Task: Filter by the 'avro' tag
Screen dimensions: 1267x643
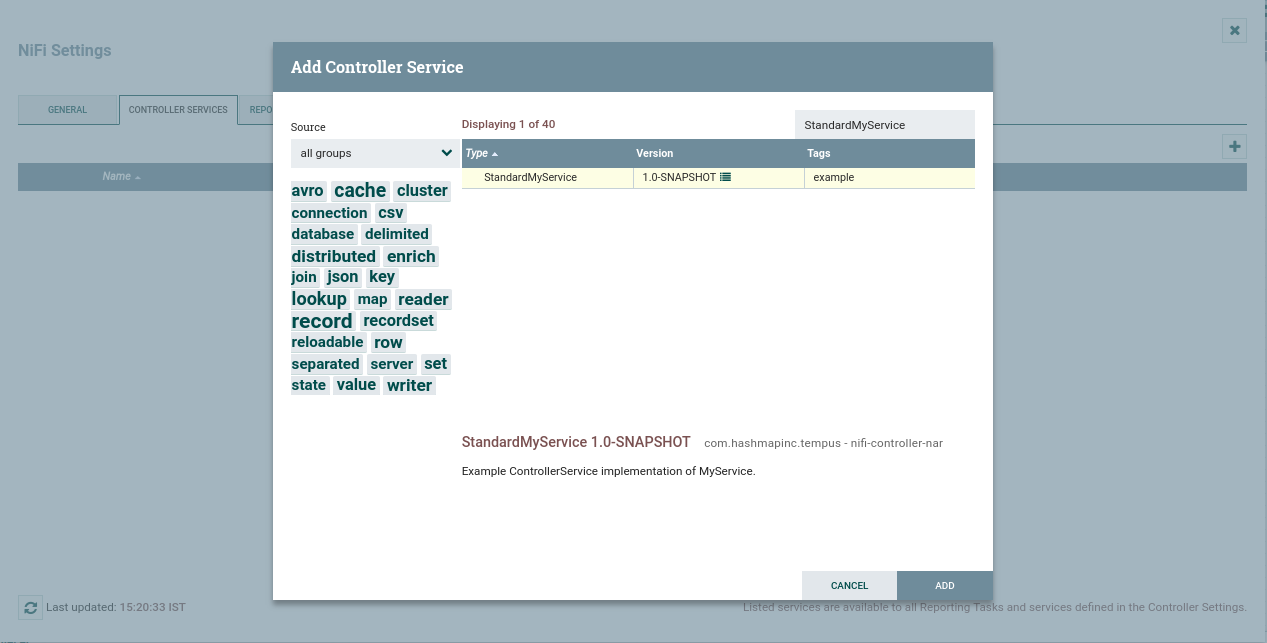Action: [308, 191]
